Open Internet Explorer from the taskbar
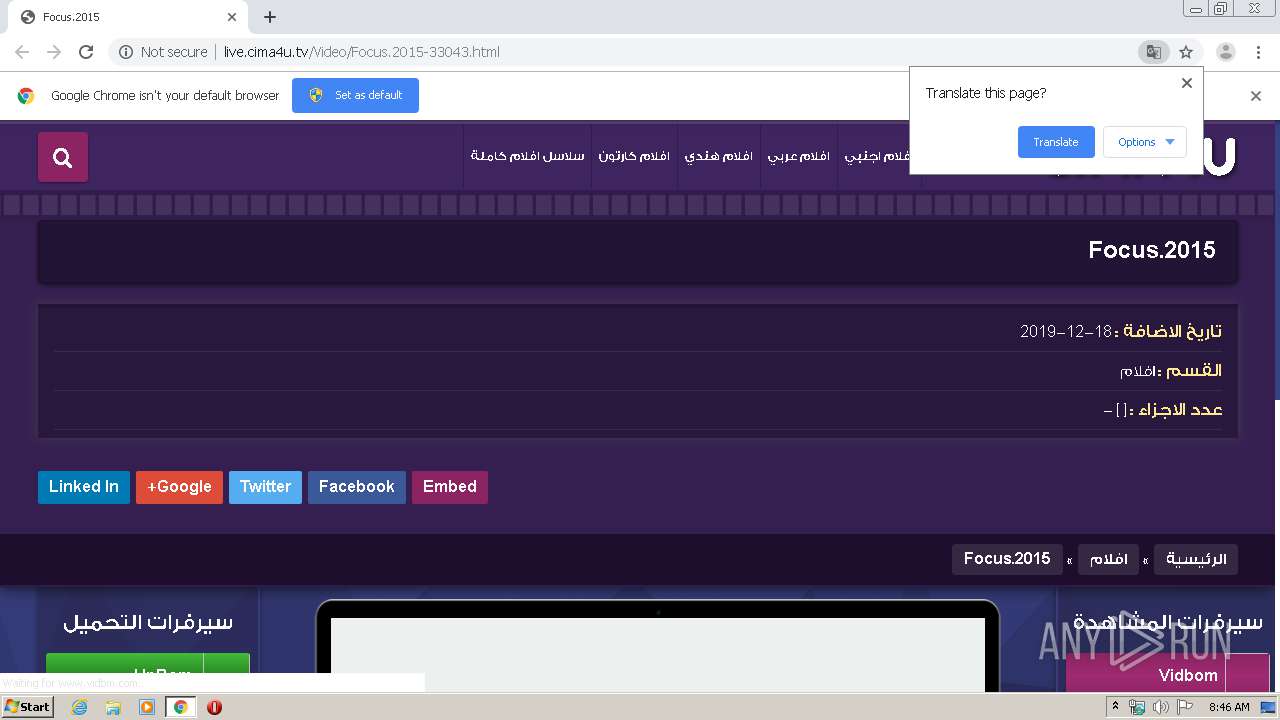The width and height of the screenshot is (1280, 720). tap(79, 707)
